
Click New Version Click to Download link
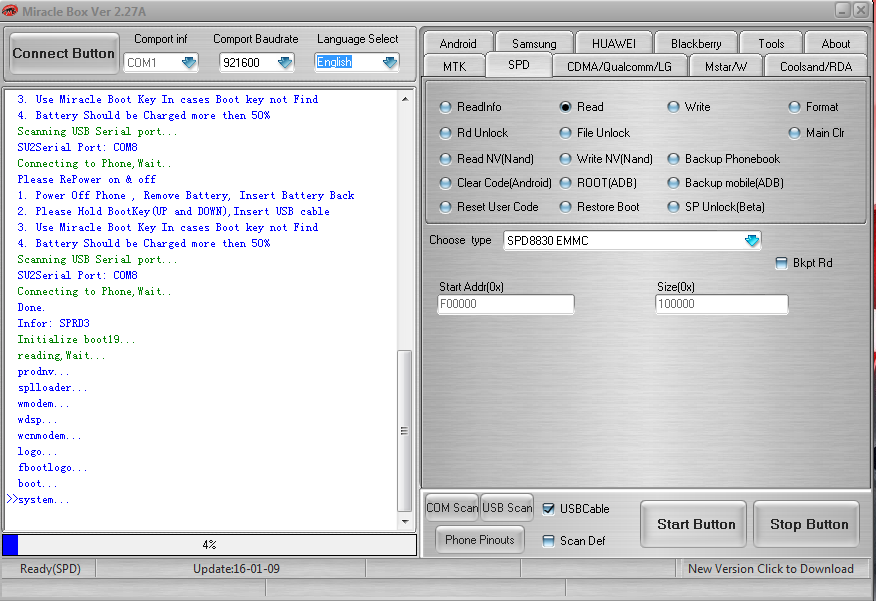coord(770,569)
